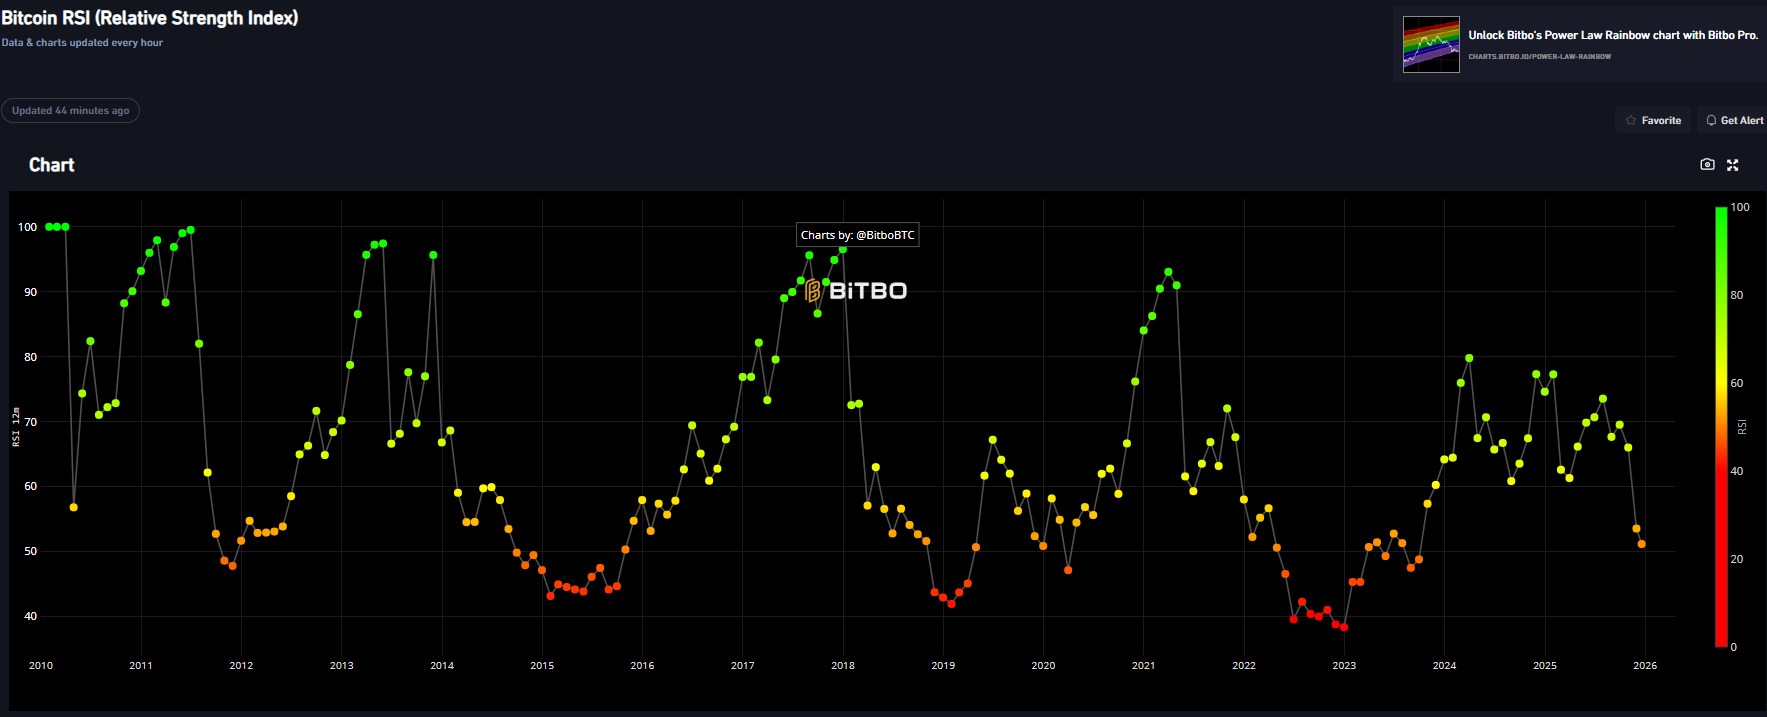Click the camera snapshot icon
Screen dimensions: 1767x717
[1707, 165]
